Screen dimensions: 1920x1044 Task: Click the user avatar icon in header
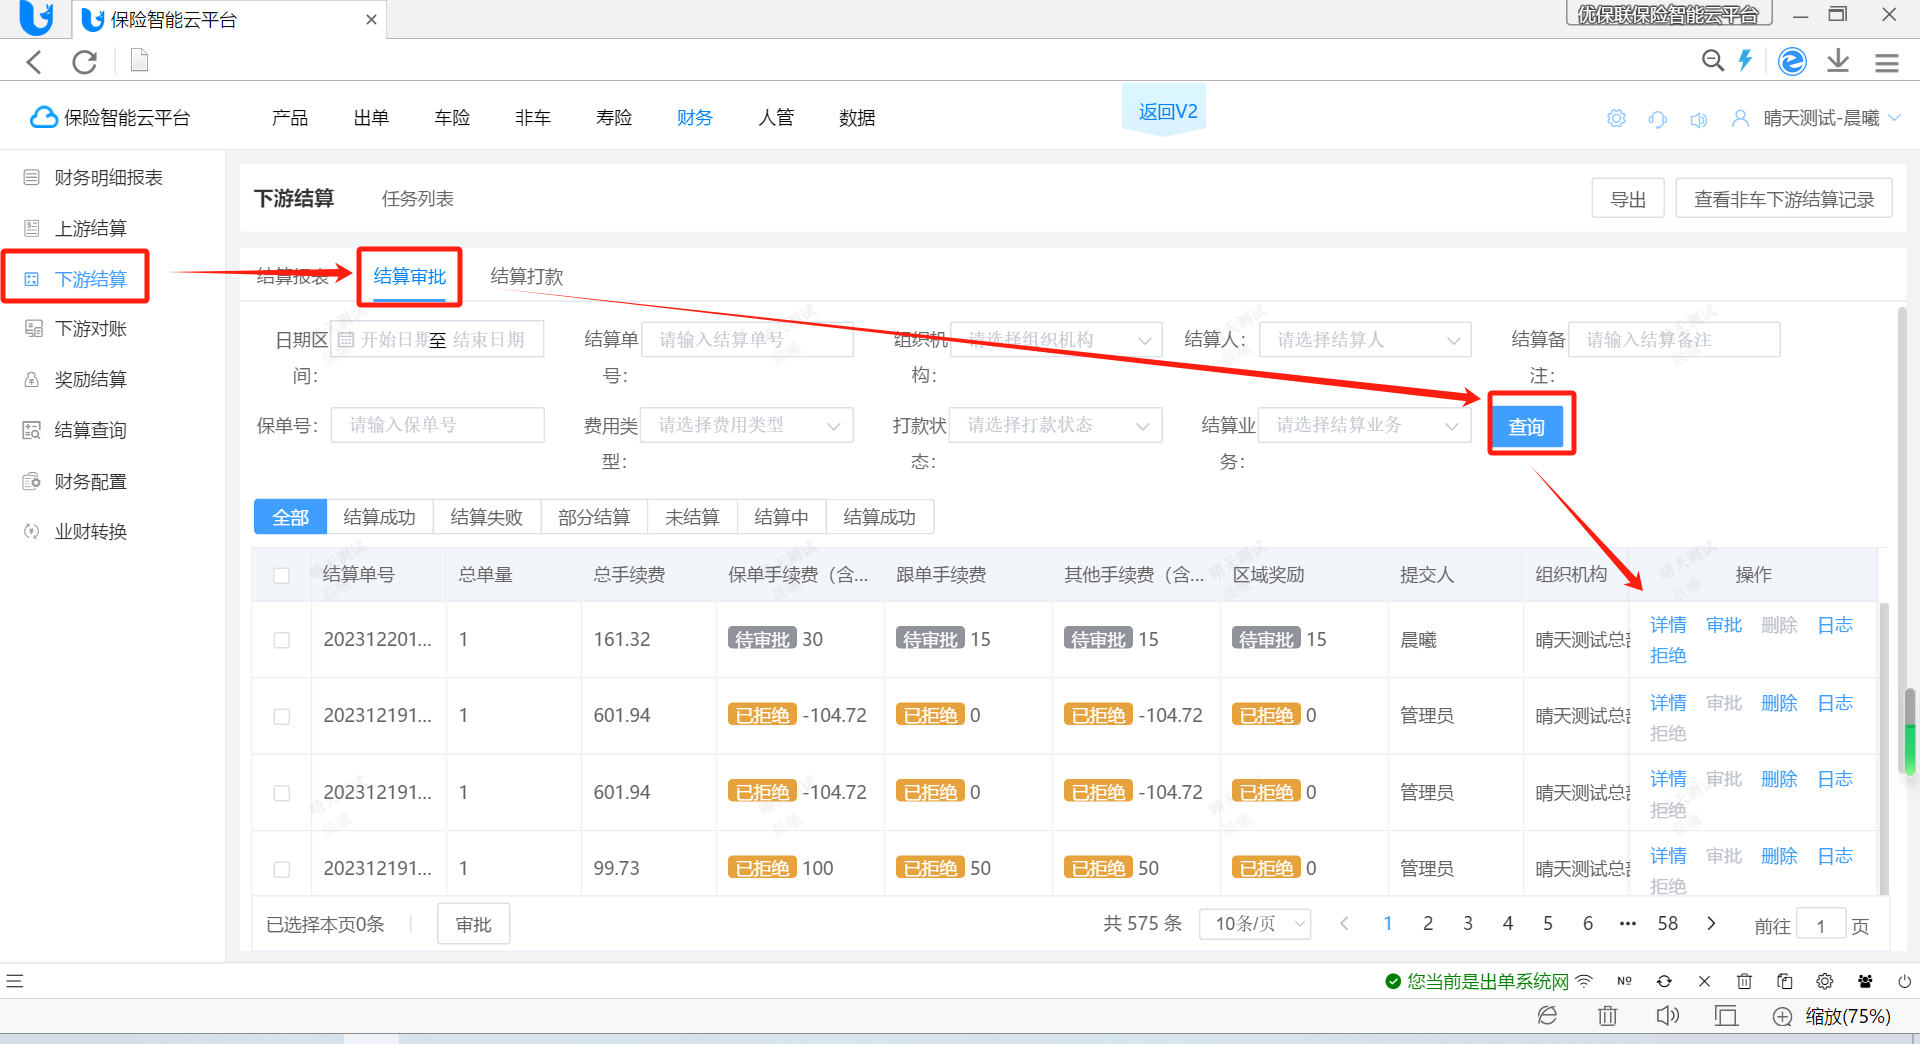(1740, 118)
